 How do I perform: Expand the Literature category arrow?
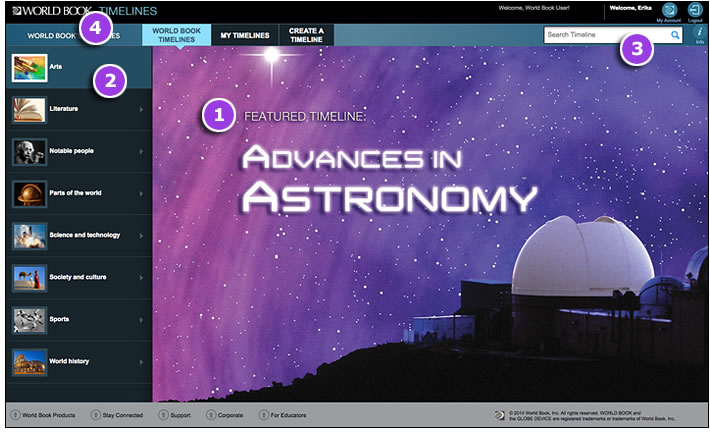tap(141, 110)
